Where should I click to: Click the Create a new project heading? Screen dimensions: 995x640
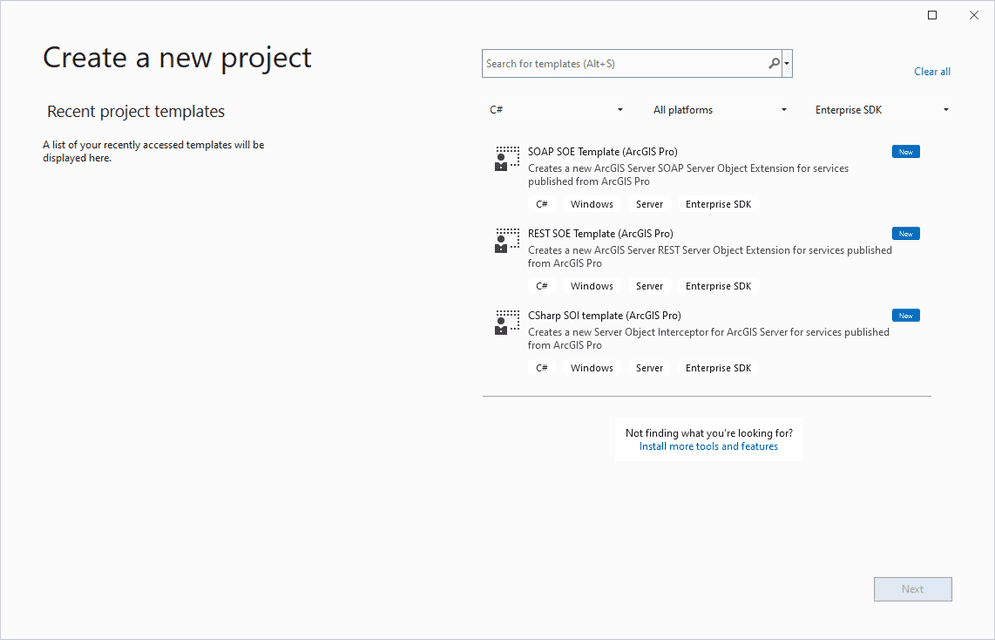[x=177, y=58]
